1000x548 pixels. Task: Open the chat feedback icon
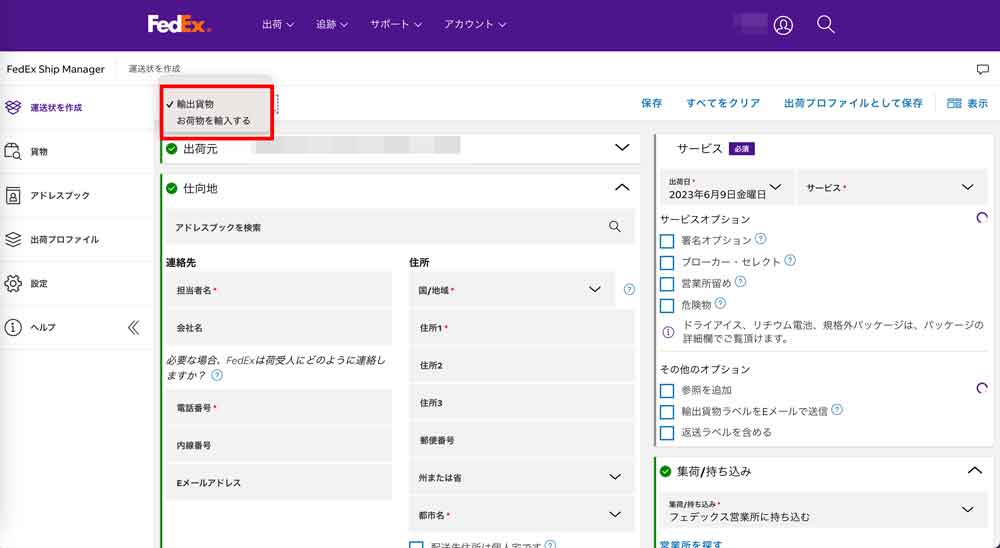point(982,69)
